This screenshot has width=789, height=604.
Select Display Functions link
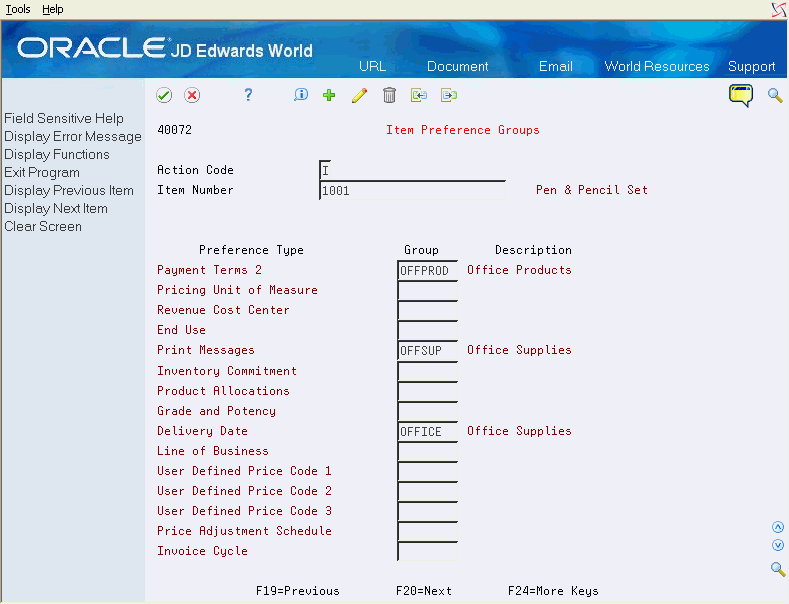point(57,155)
